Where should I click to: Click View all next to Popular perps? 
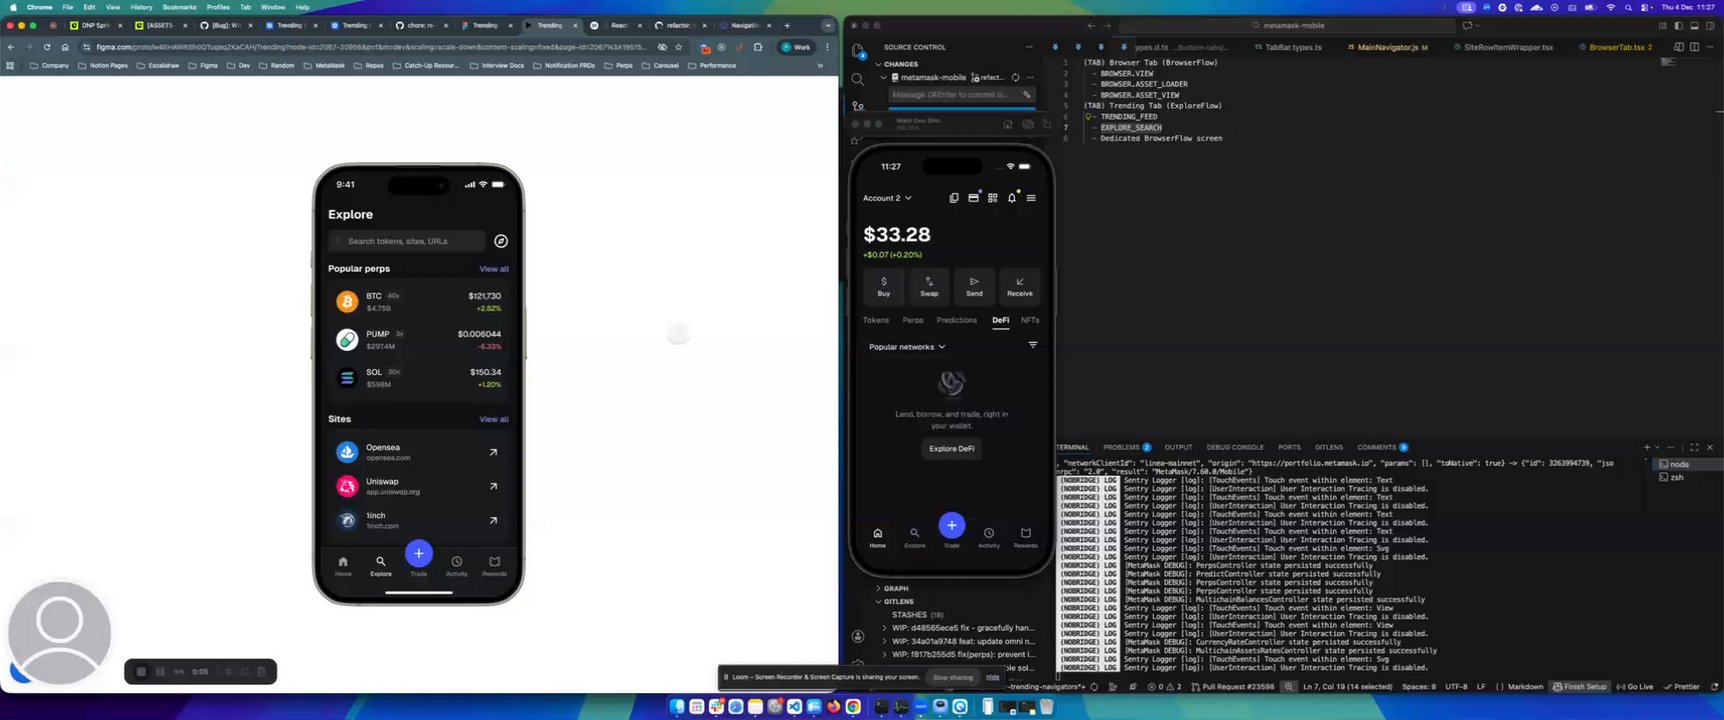pyautogui.click(x=494, y=269)
